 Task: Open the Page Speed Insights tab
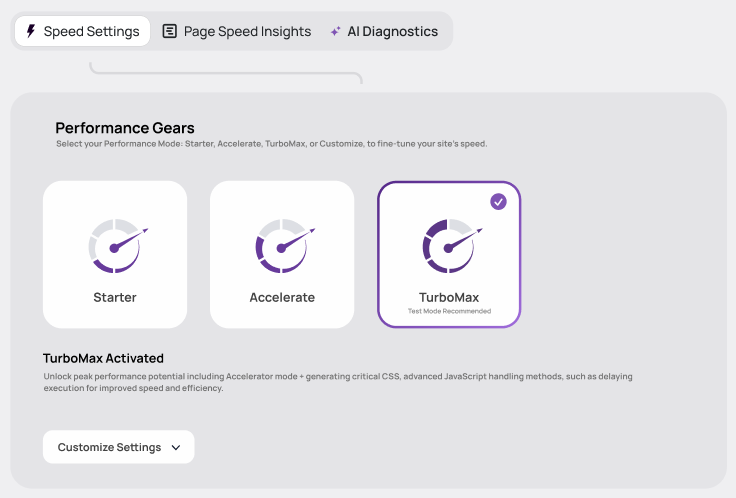pos(237,31)
